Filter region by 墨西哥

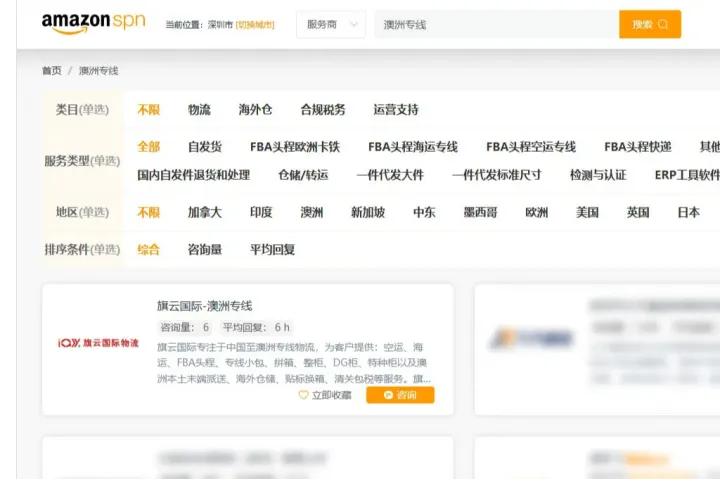coord(480,213)
